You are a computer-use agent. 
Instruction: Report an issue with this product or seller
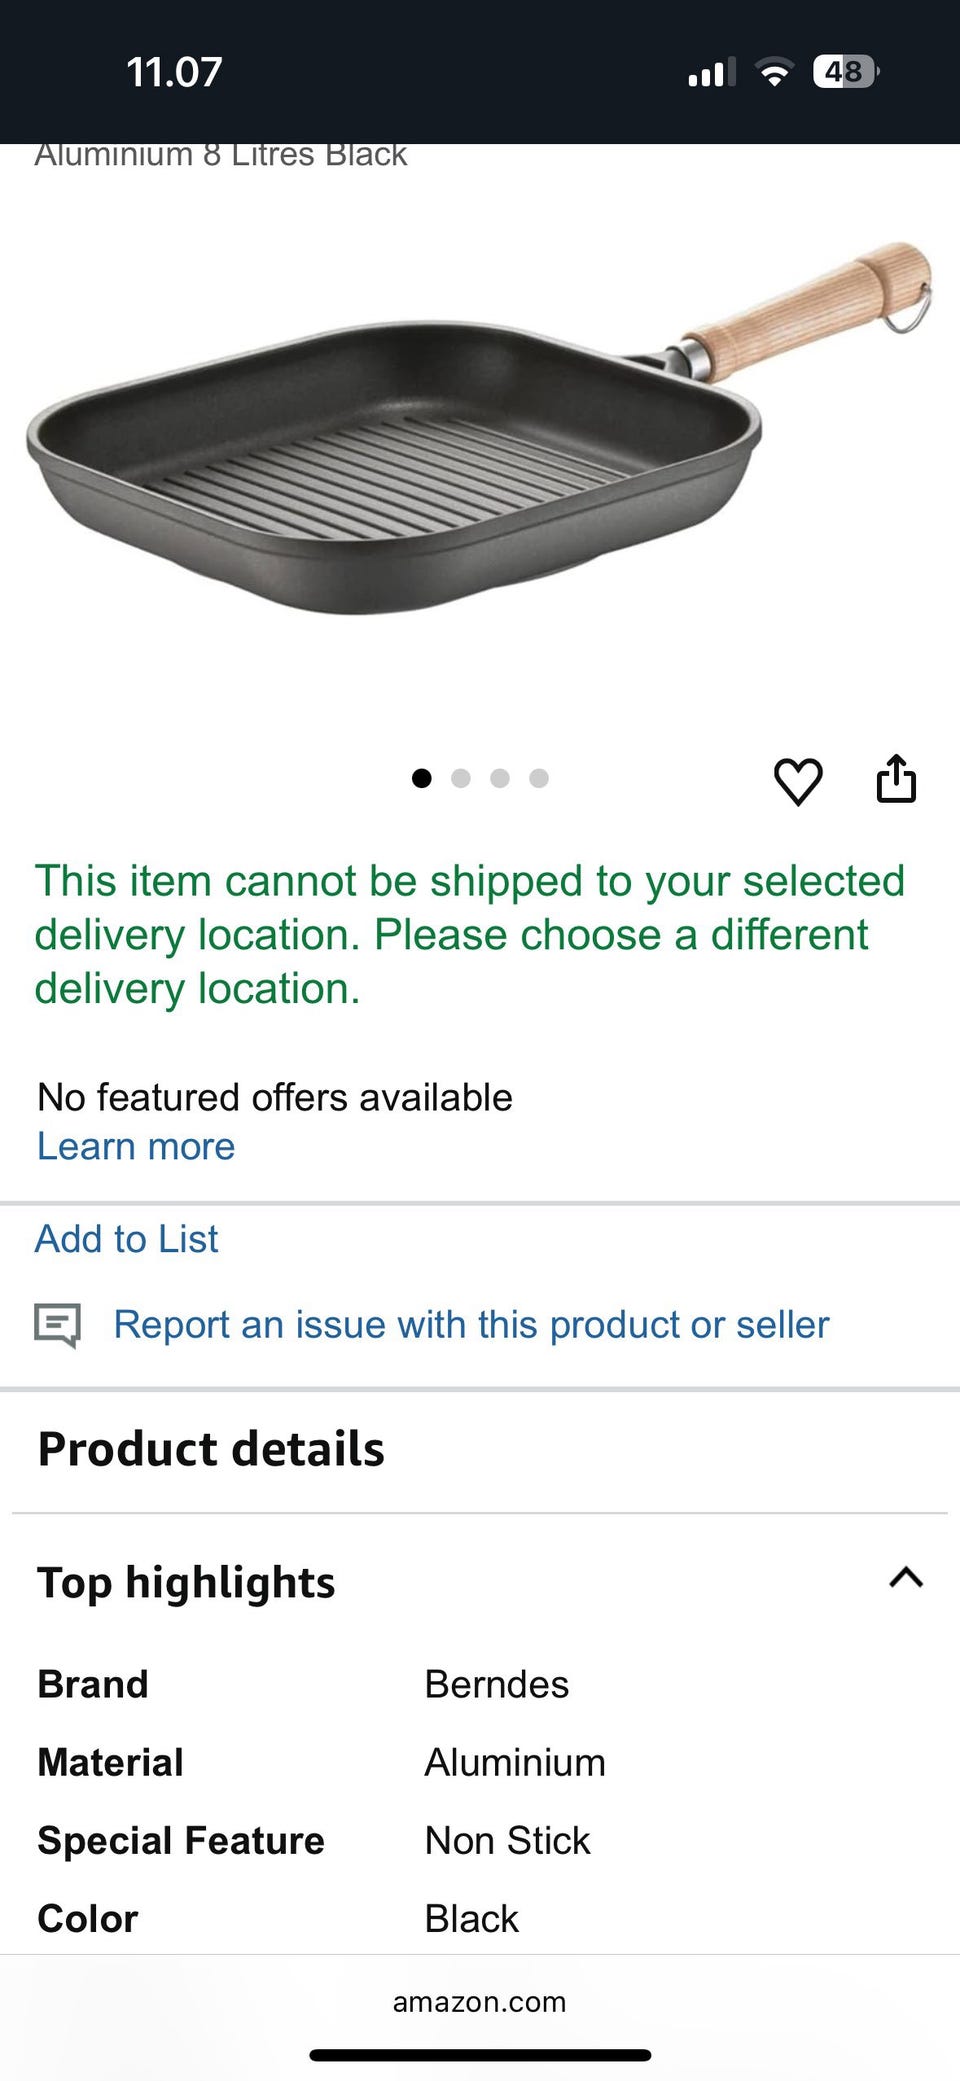pos(471,1325)
